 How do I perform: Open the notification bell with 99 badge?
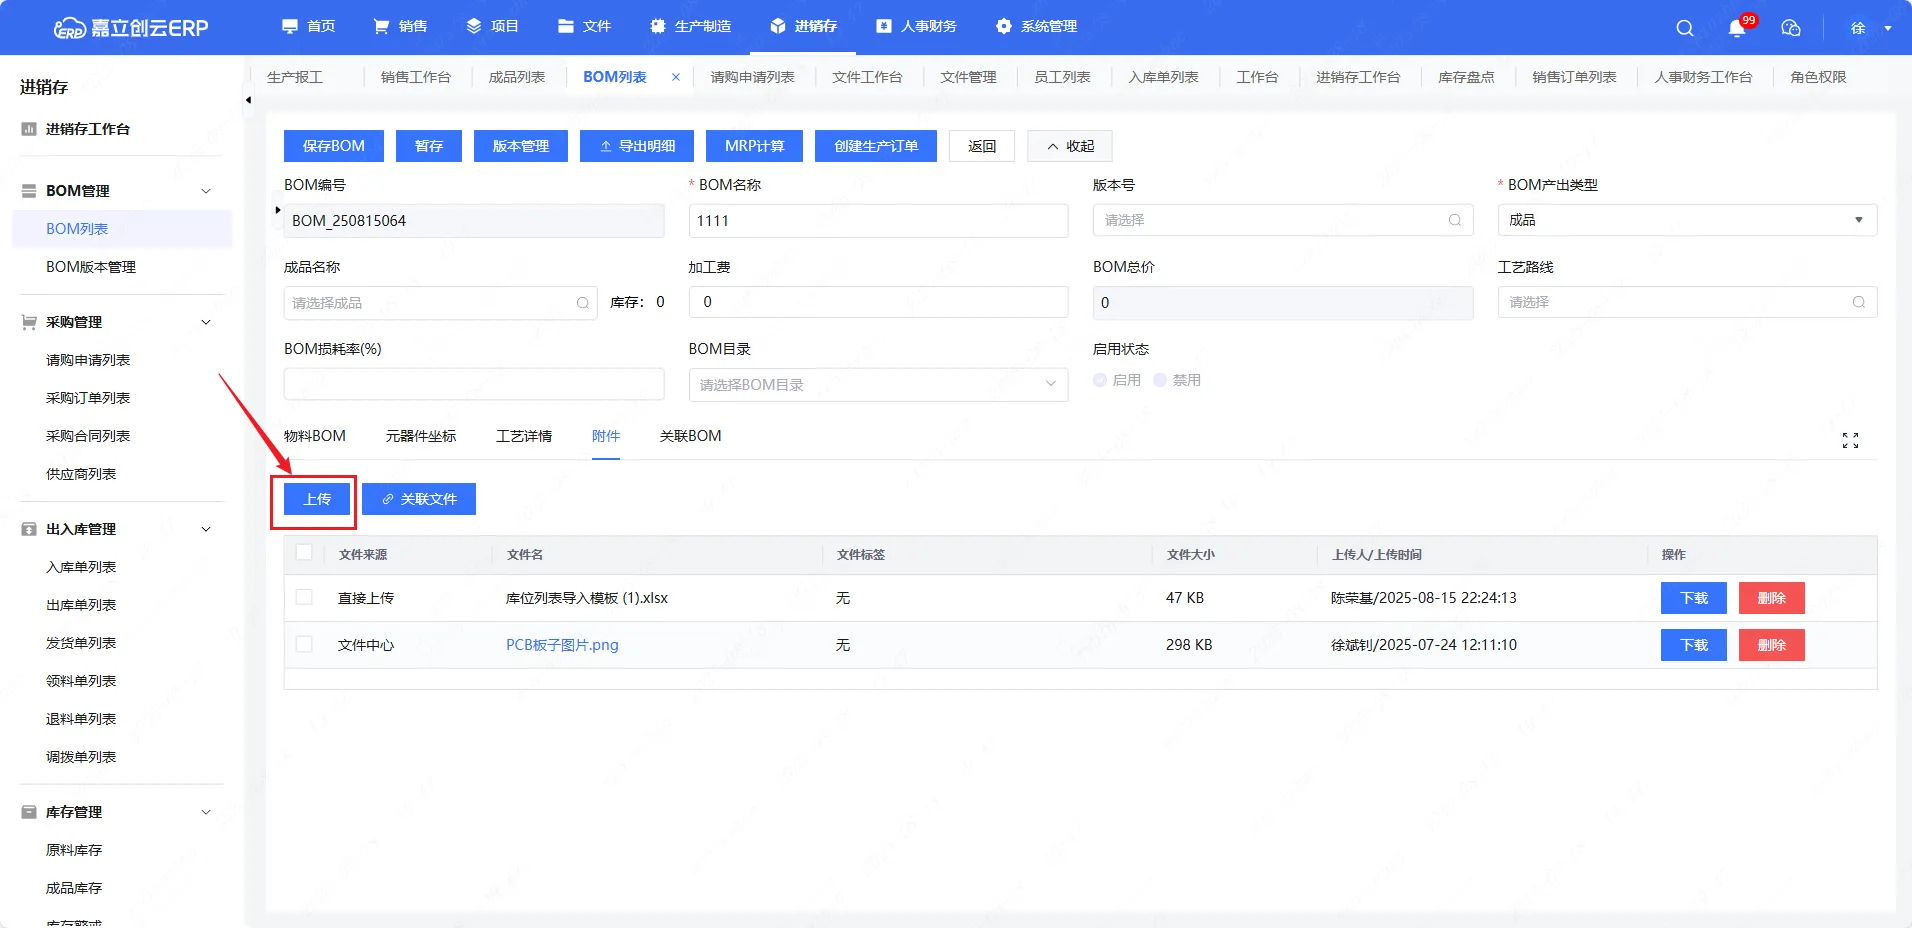(x=1737, y=28)
